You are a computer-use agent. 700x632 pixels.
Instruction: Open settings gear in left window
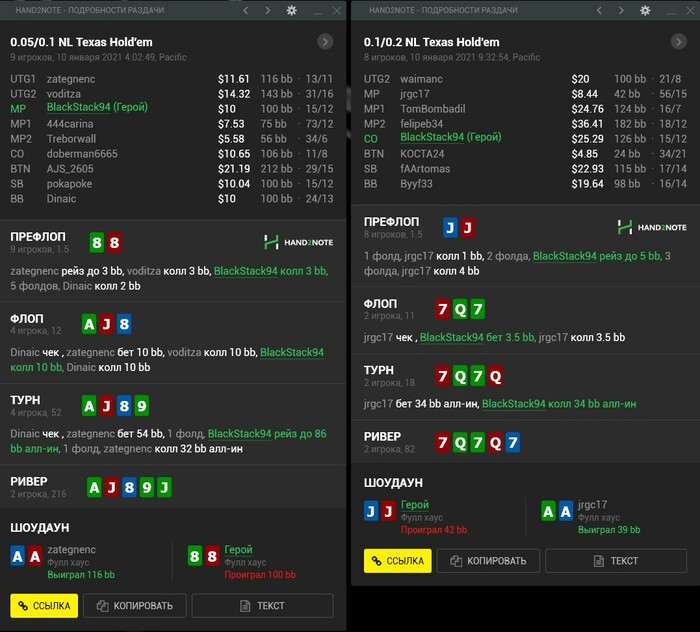point(292,10)
